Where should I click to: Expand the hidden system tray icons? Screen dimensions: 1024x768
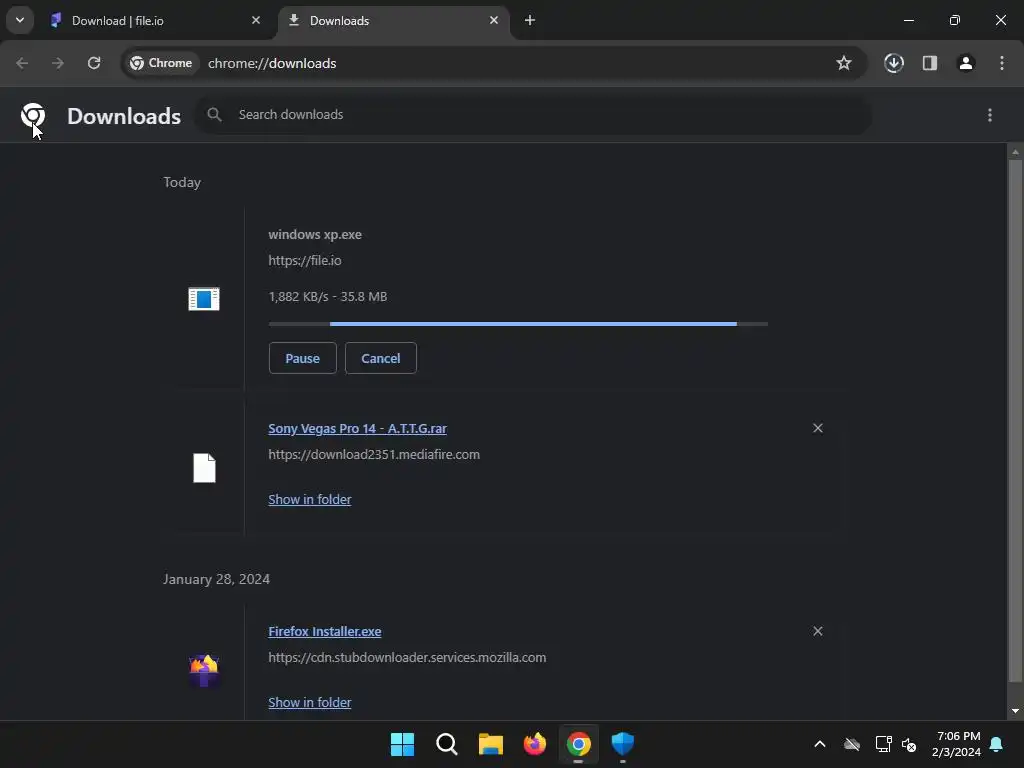pyautogui.click(x=820, y=744)
